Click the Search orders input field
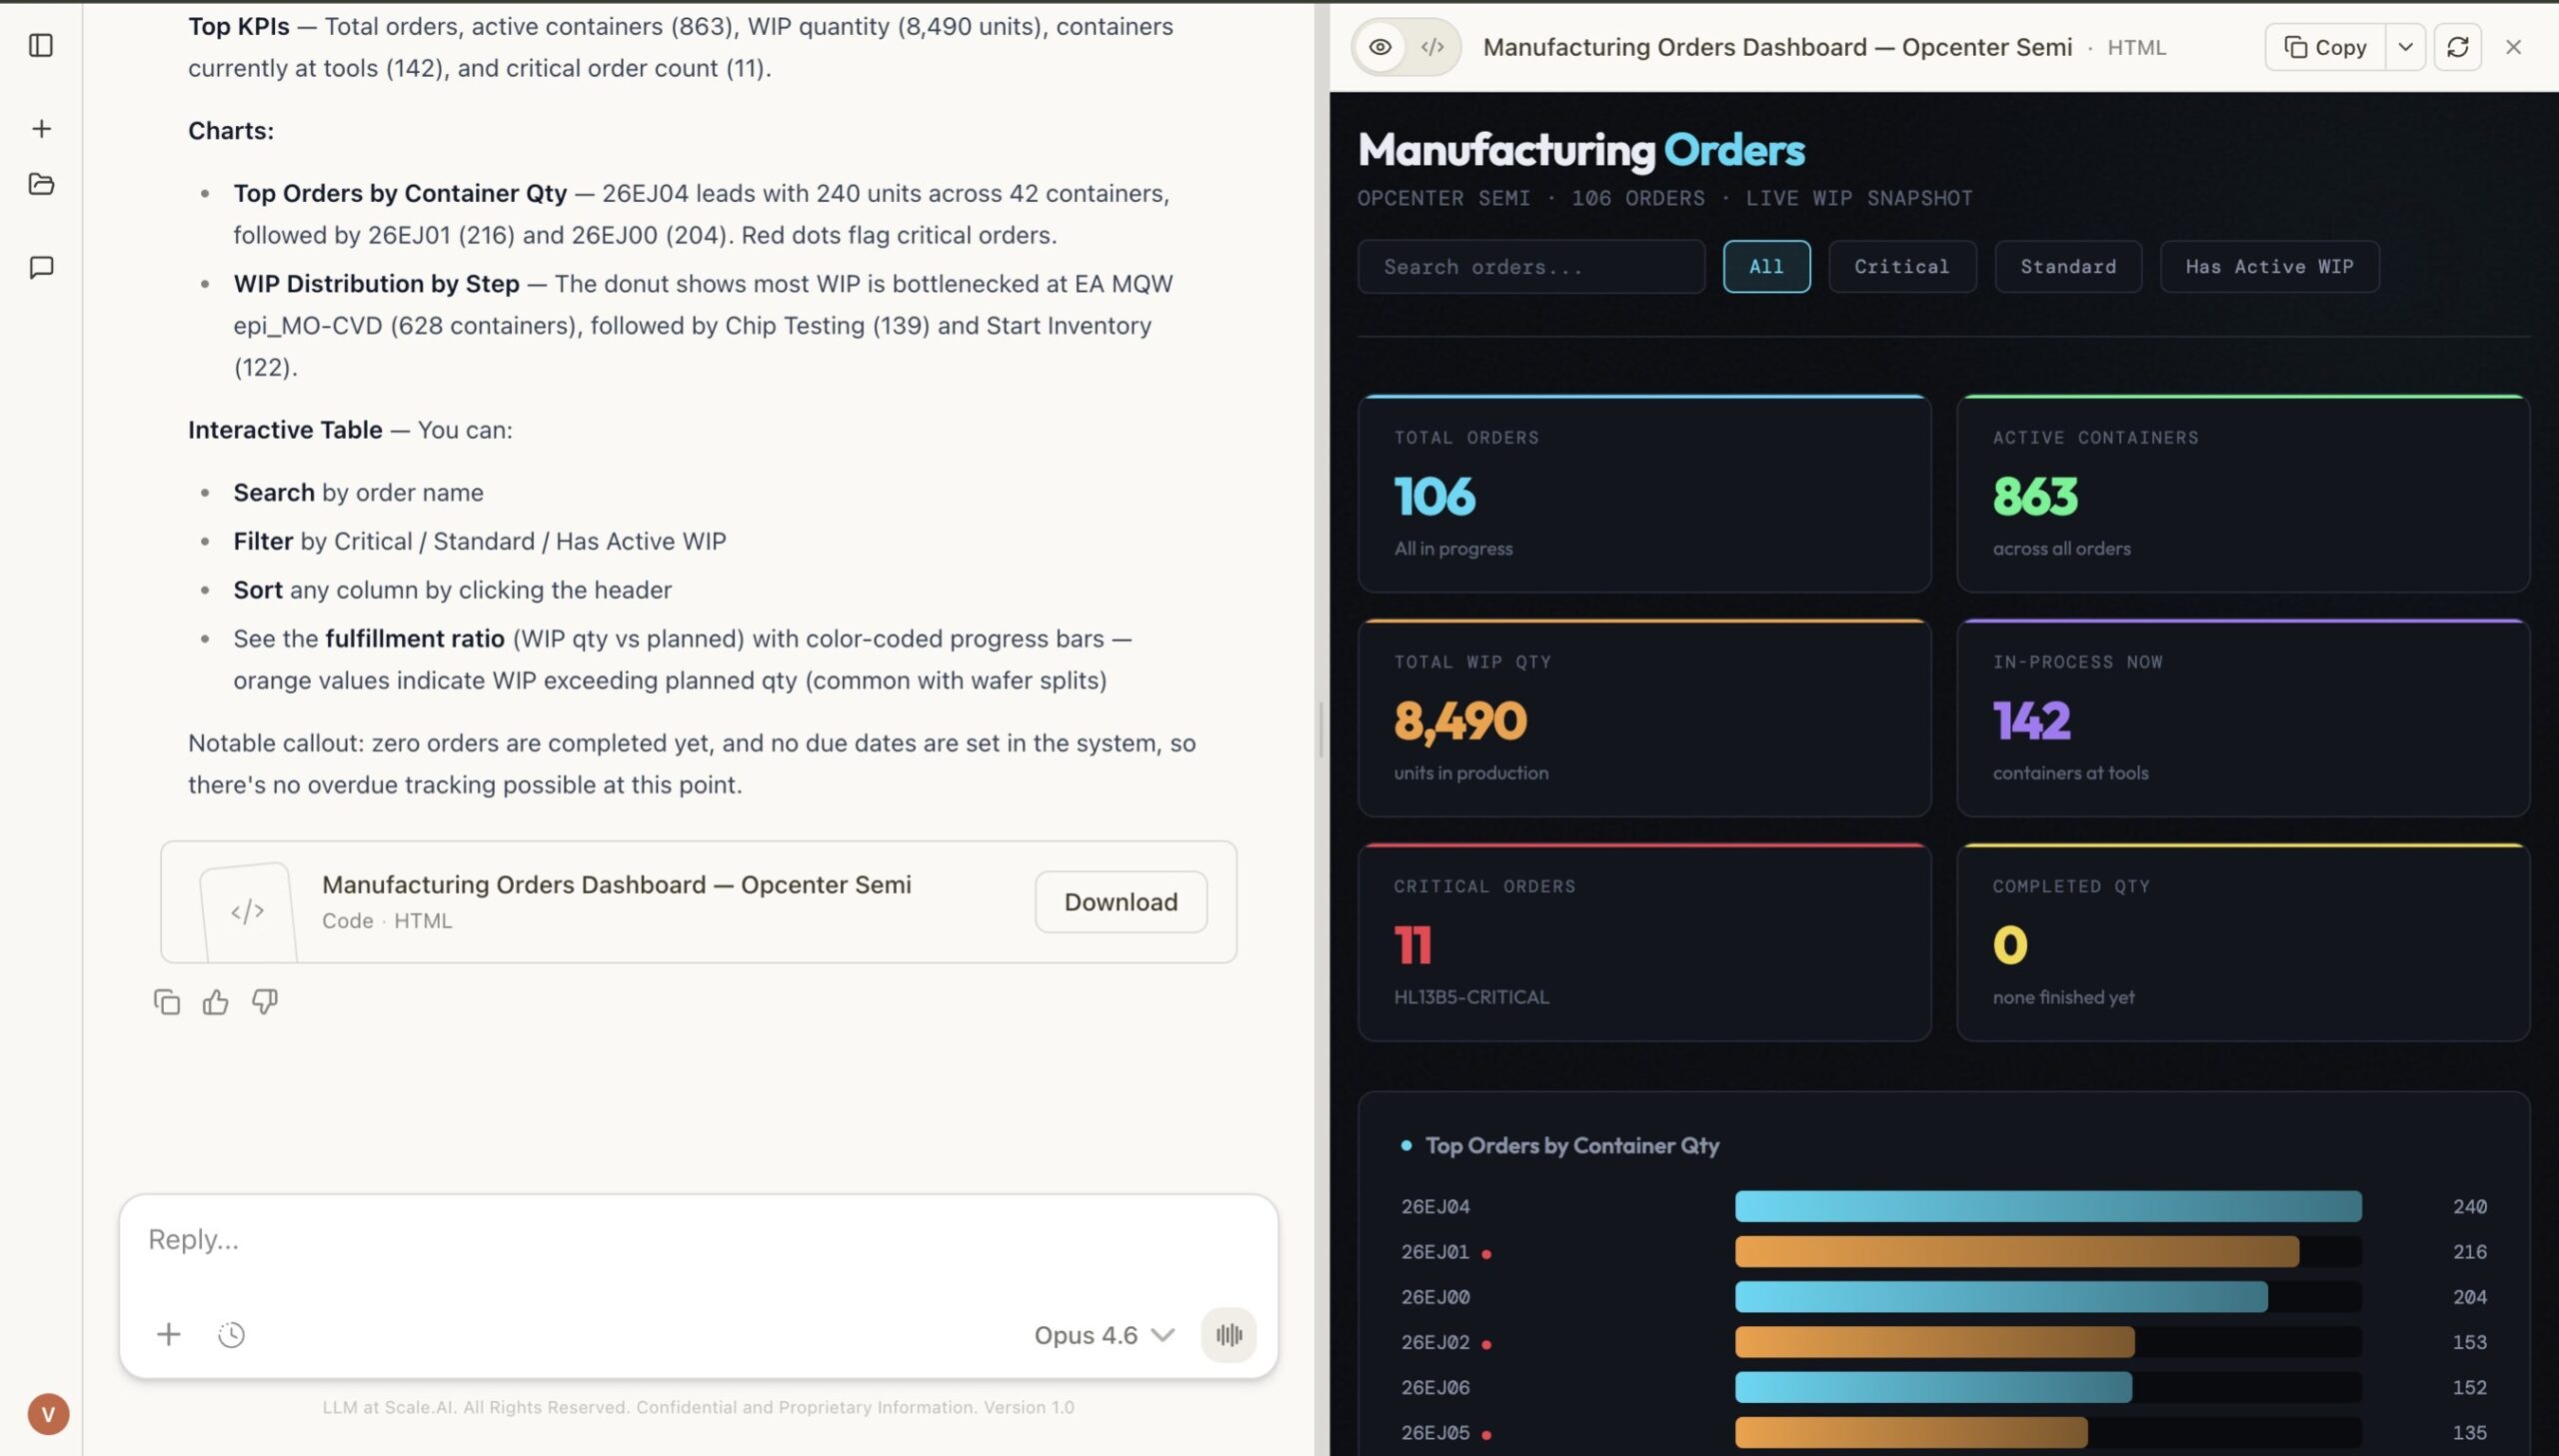This screenshot has width=2559, height=1456. click(1530, 266)
